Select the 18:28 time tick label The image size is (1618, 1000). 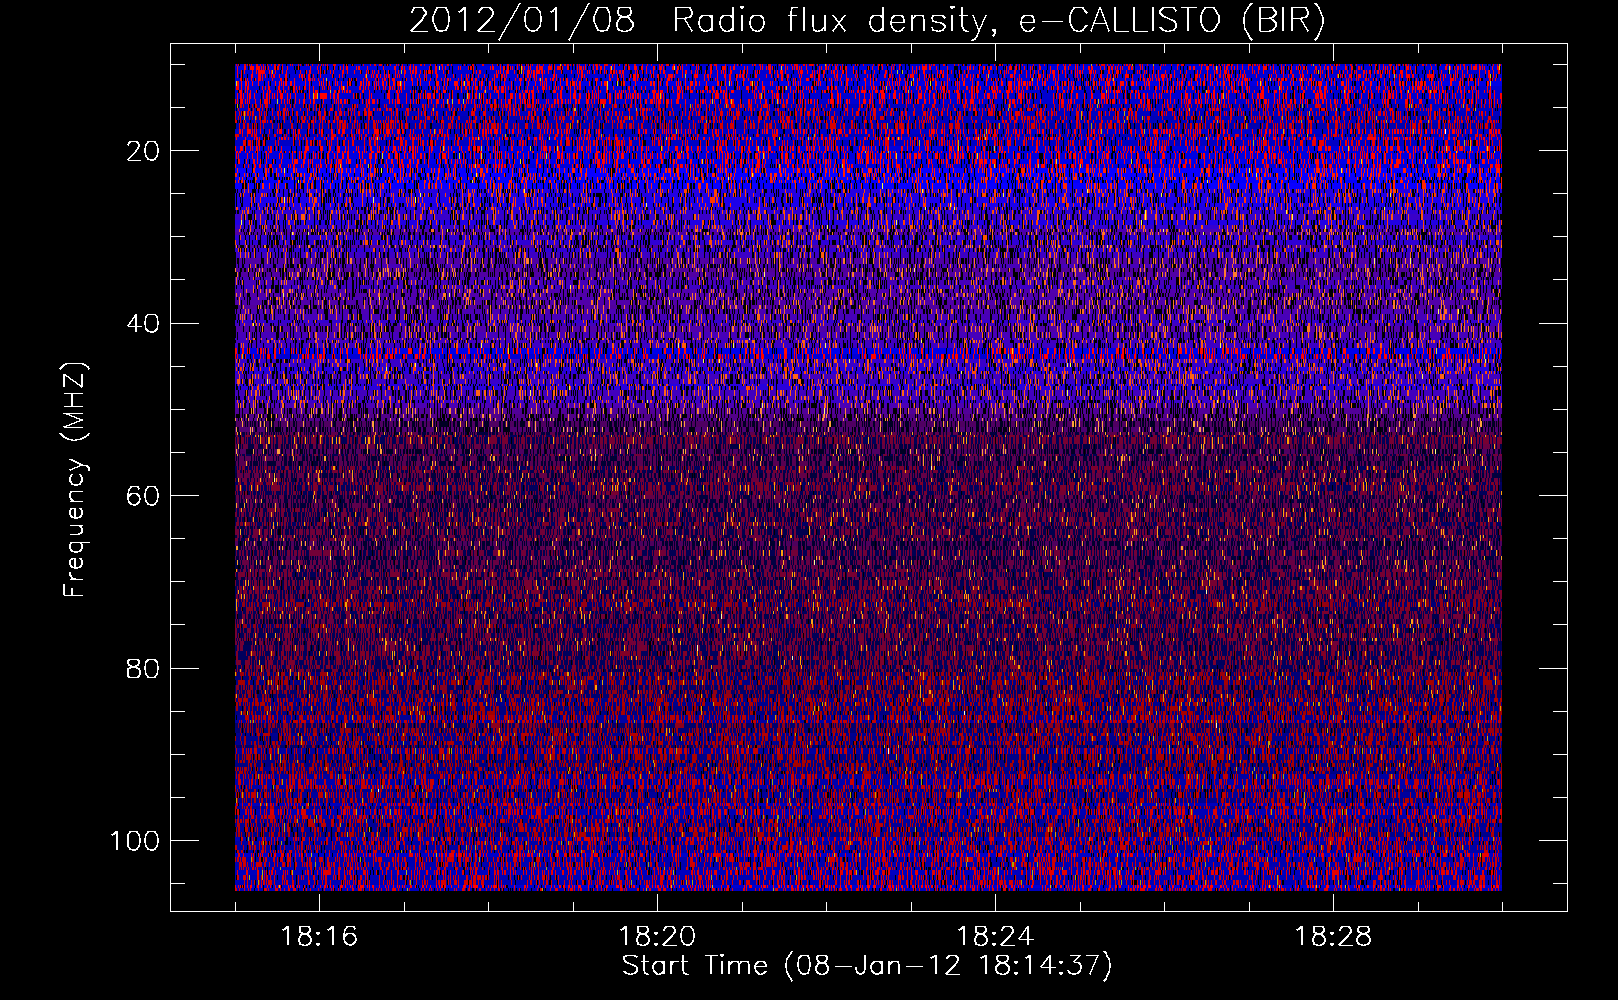pyautogui.click(x=1332, y=937)
